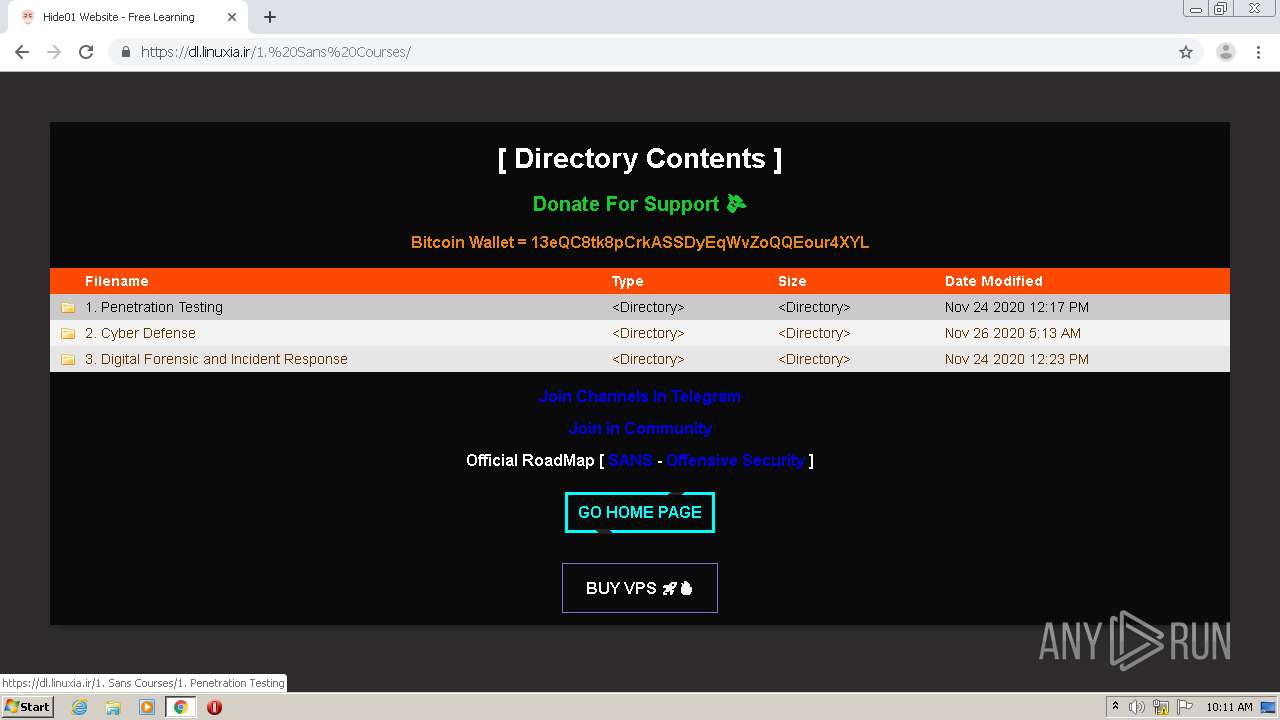
Task: Click the browser back arrow
Action: point(22,52)
